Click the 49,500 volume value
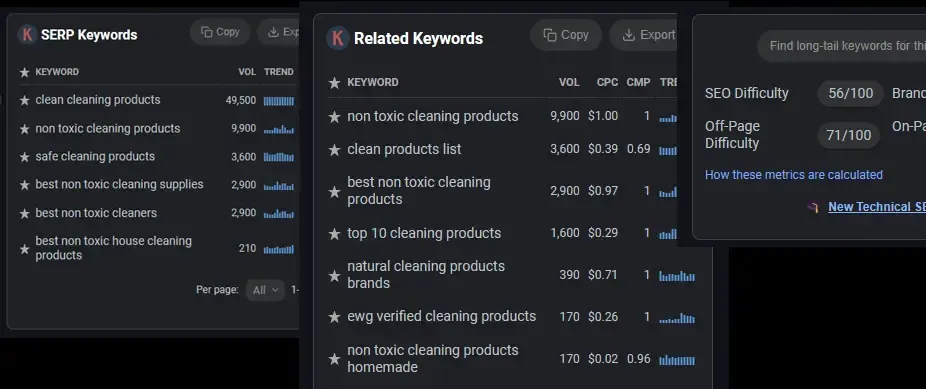 (241, 100)
